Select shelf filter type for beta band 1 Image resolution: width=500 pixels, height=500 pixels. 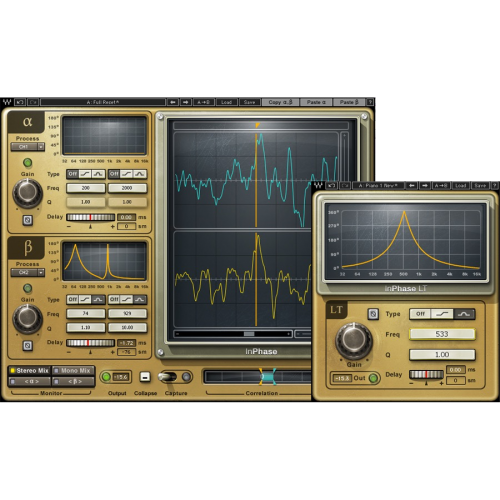[85, 299]
